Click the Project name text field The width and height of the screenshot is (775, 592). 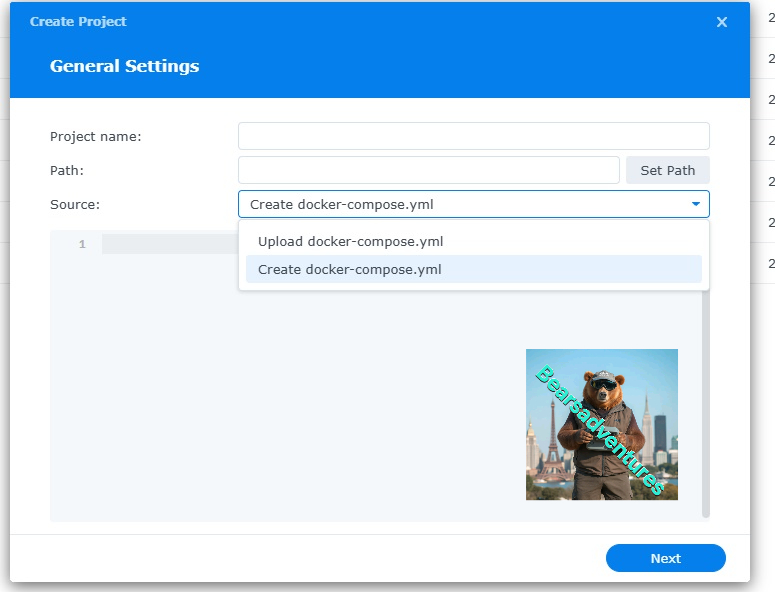(473, 136)
